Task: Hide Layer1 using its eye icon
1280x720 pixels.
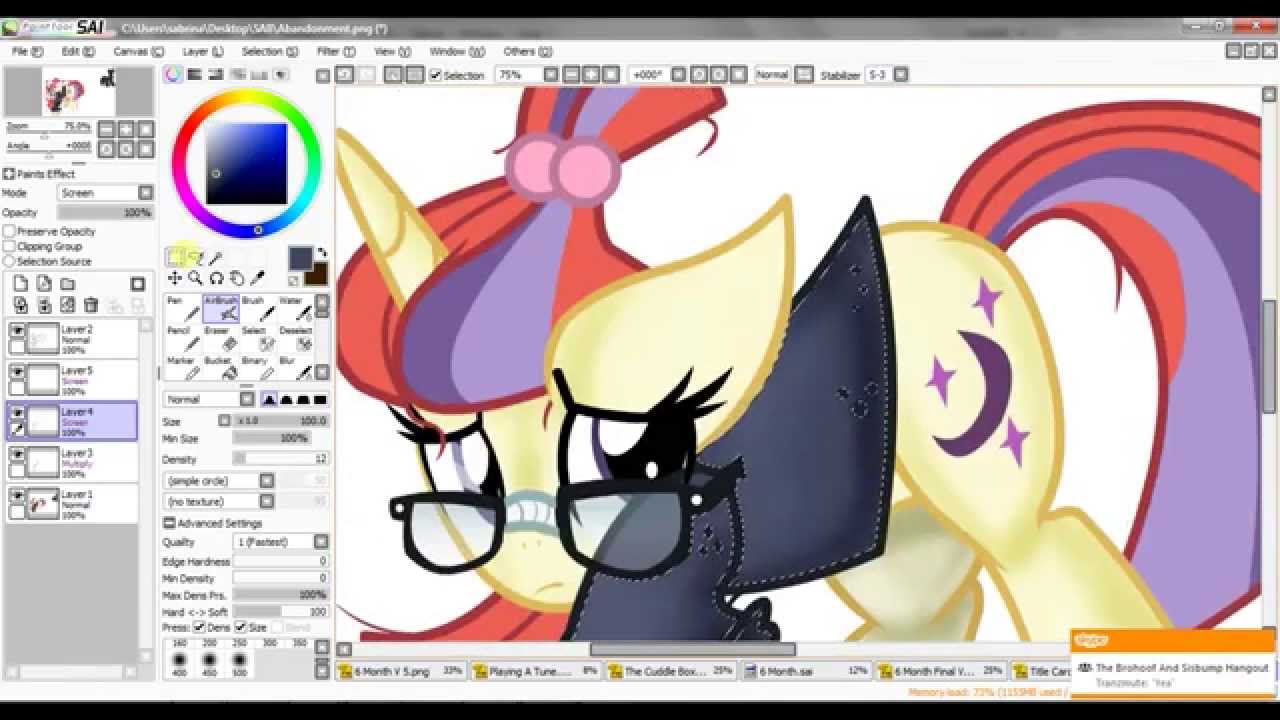Action: coord(17,495)
